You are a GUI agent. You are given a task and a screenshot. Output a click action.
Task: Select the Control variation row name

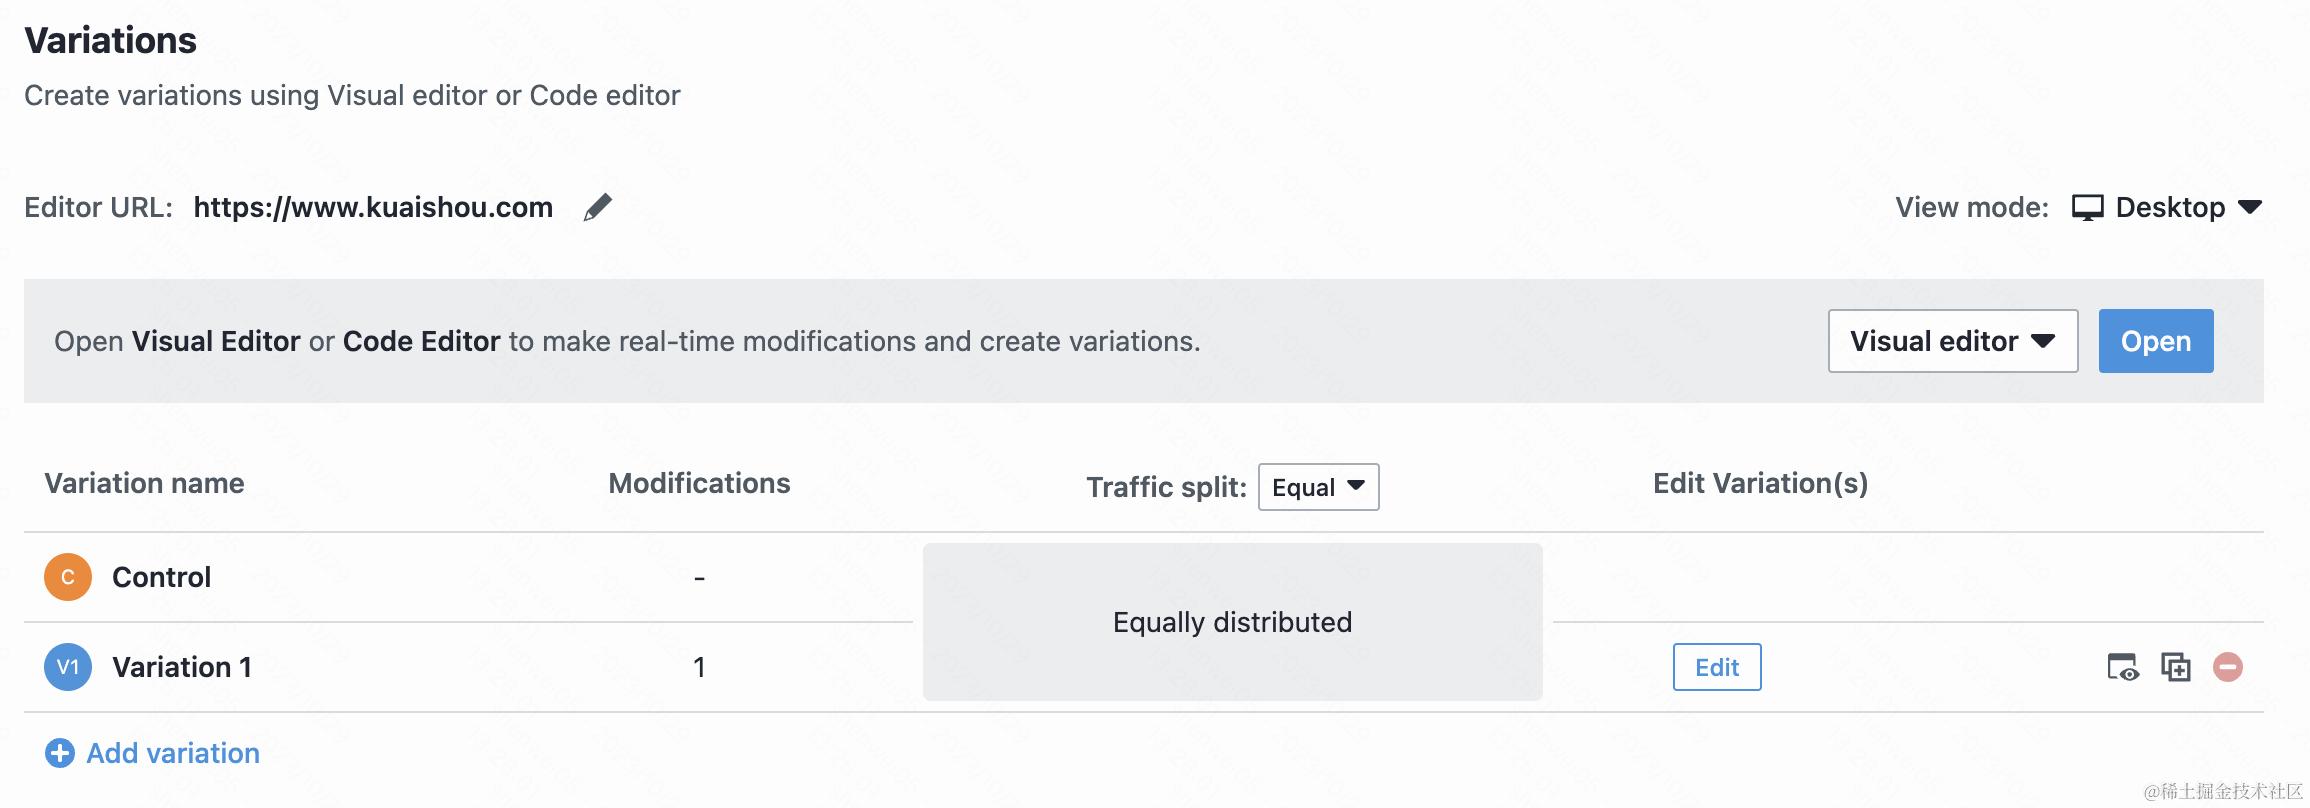click(161, 577)
